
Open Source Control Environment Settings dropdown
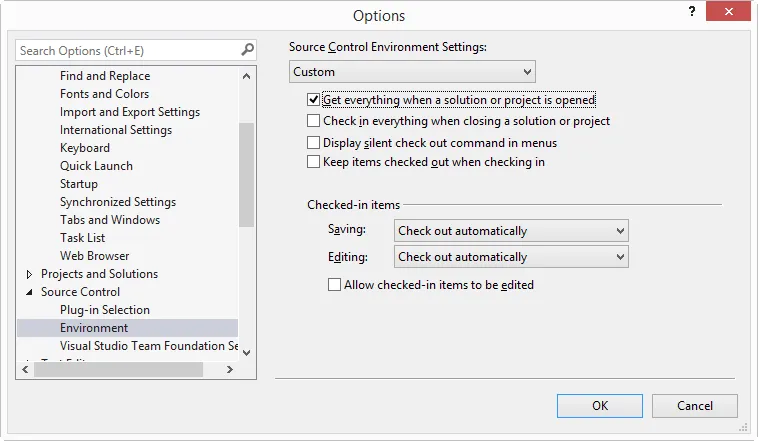pos(413,72)
